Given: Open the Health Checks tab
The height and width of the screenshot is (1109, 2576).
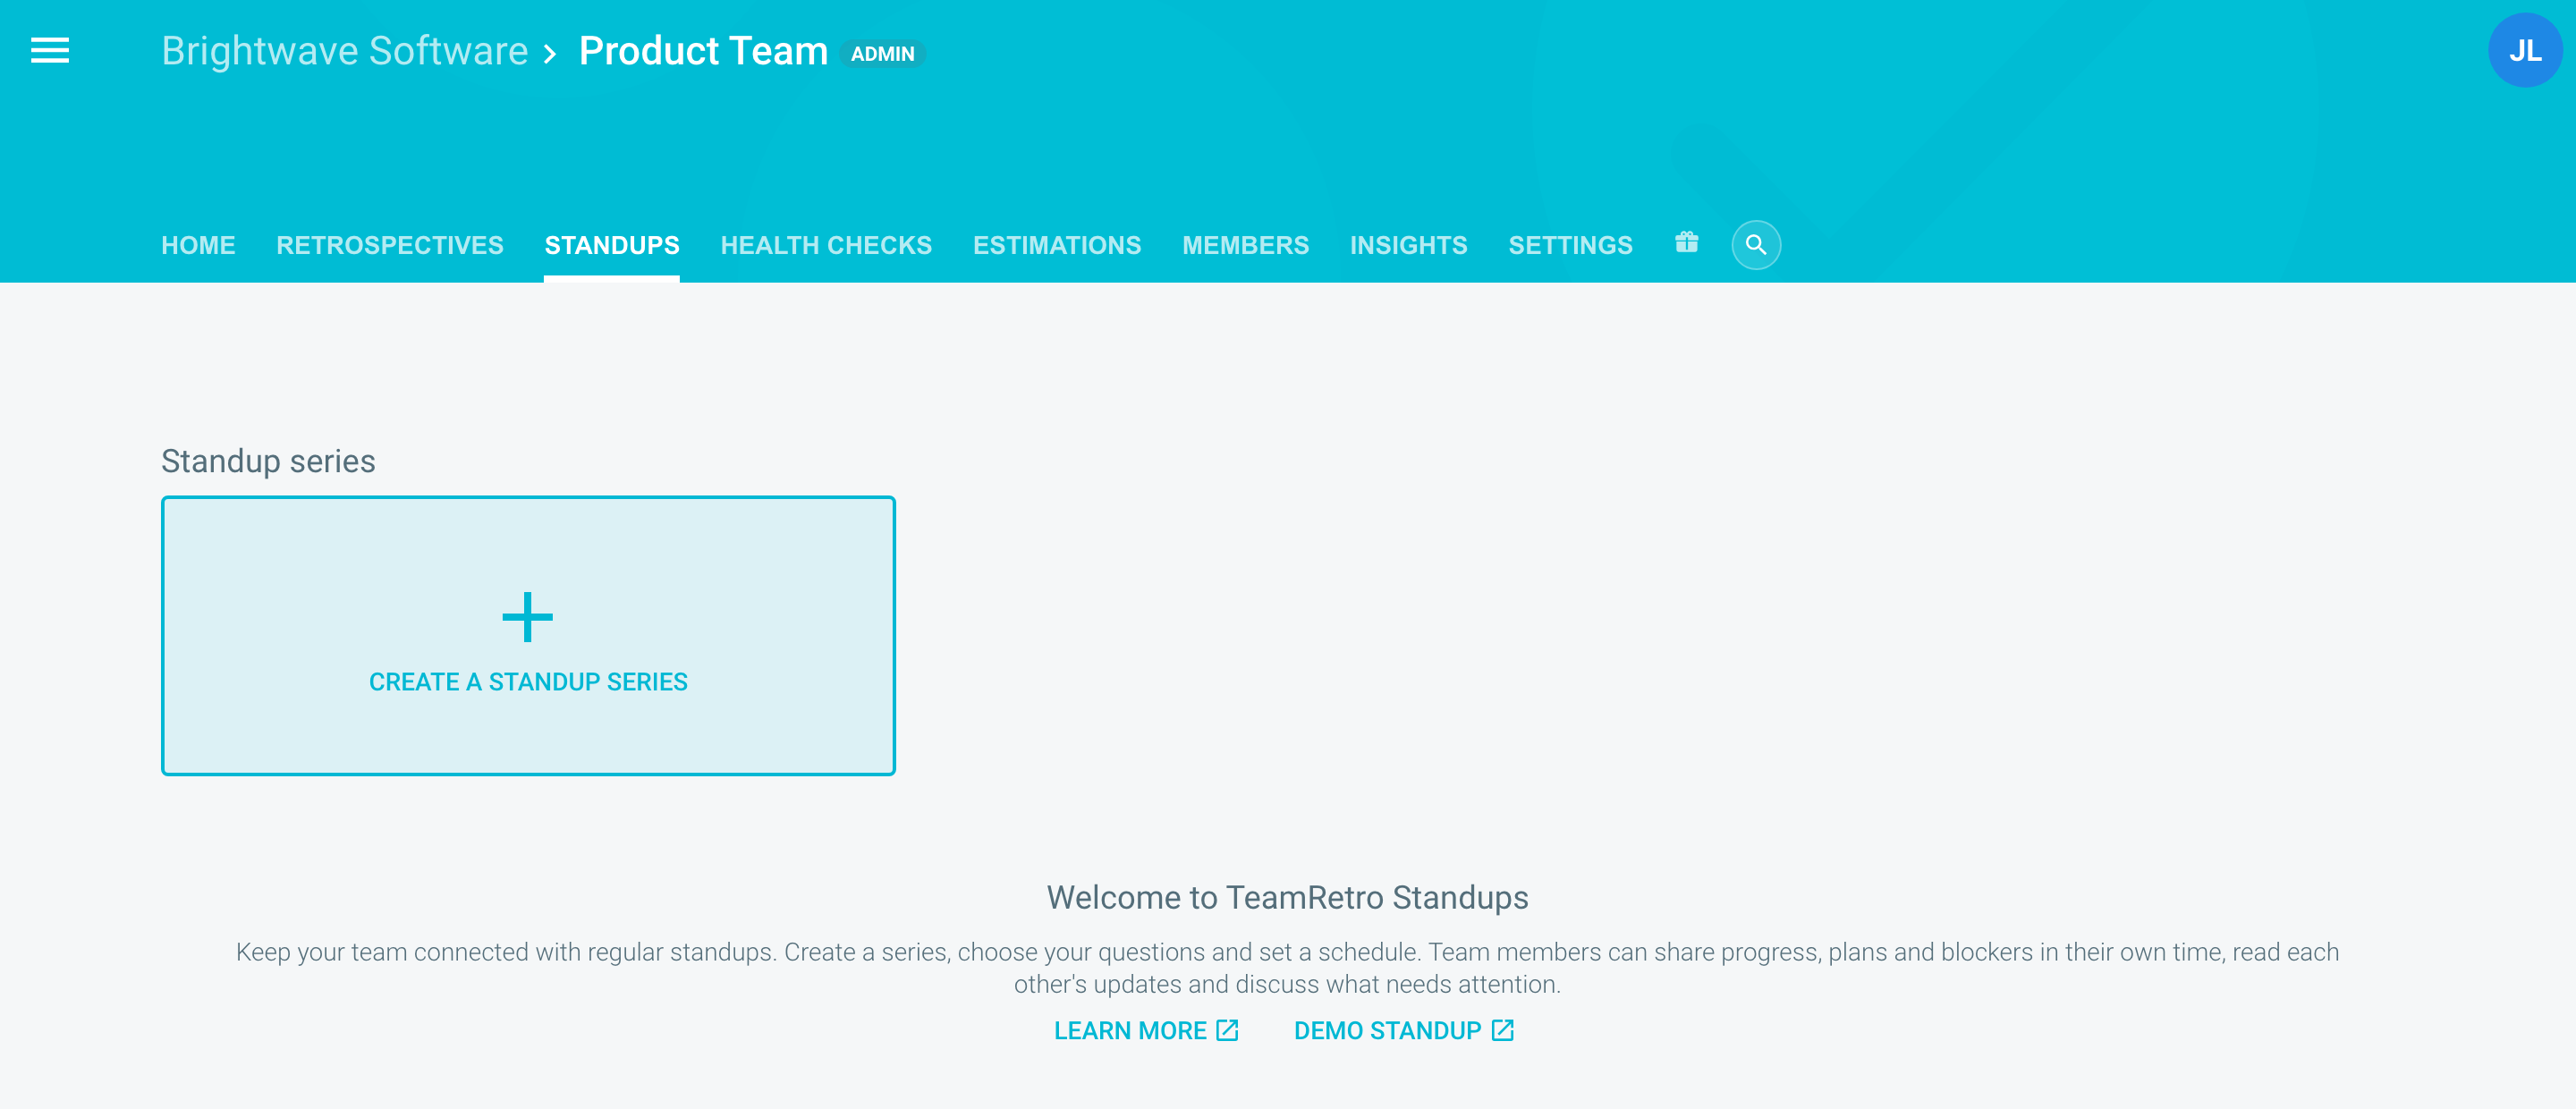Looking at the screenshot, I should [x=826, y=246].
